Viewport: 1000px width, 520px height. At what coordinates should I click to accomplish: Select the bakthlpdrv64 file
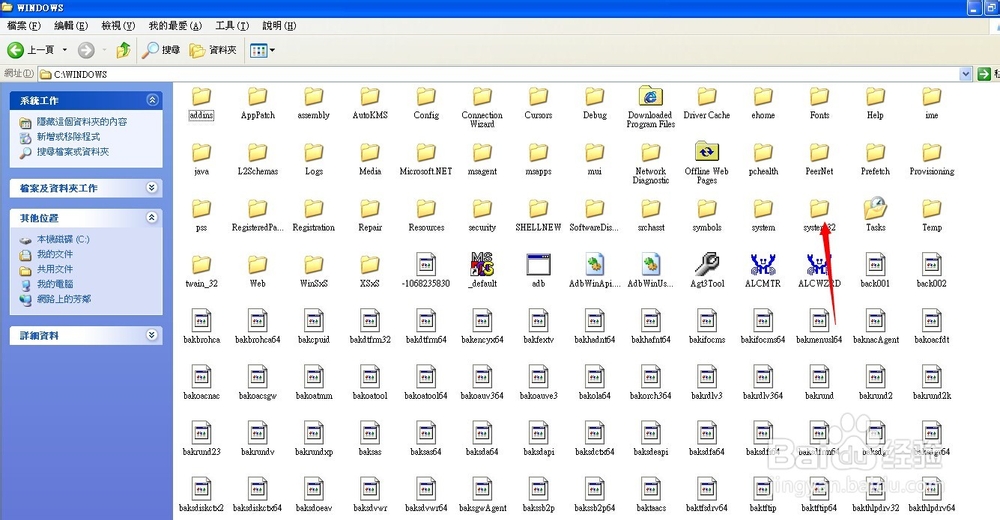[931, 495]
